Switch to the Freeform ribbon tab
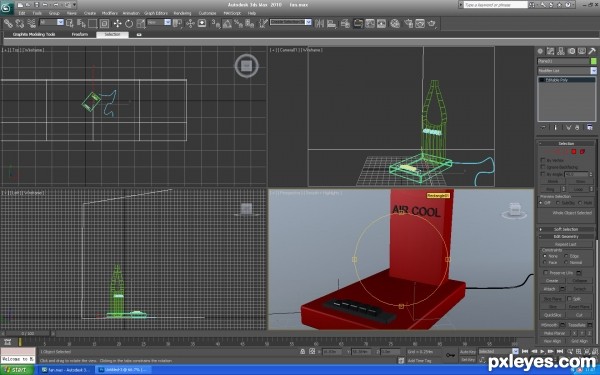Screen dimensions: 600x375 pos(80,34)
